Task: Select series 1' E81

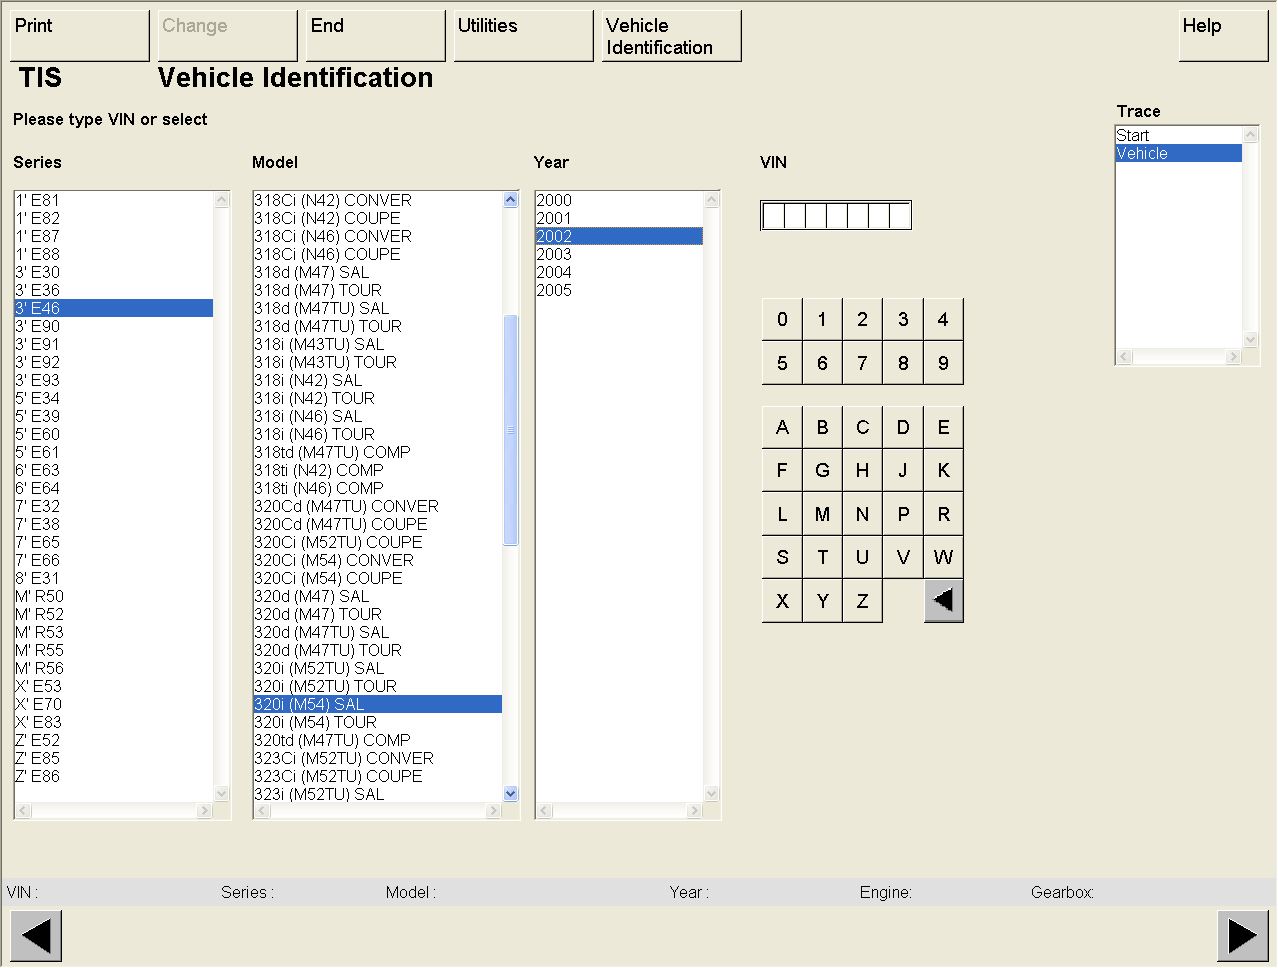Action: click(114, 200)
